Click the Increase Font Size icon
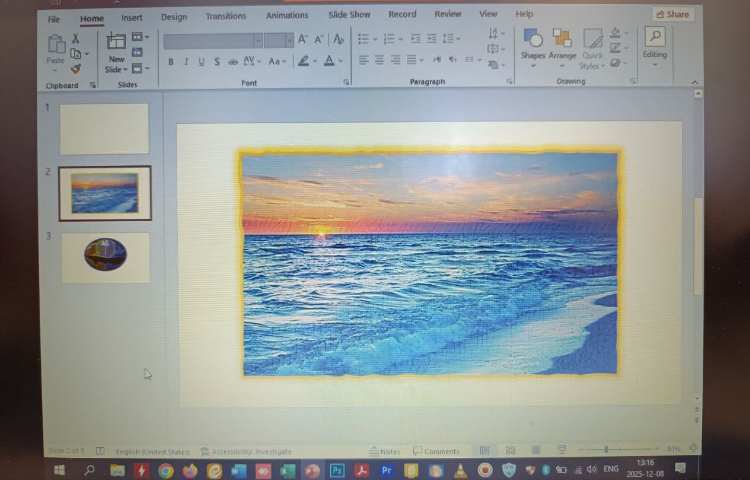Screen dimensions: 750x480 point(303,40)
